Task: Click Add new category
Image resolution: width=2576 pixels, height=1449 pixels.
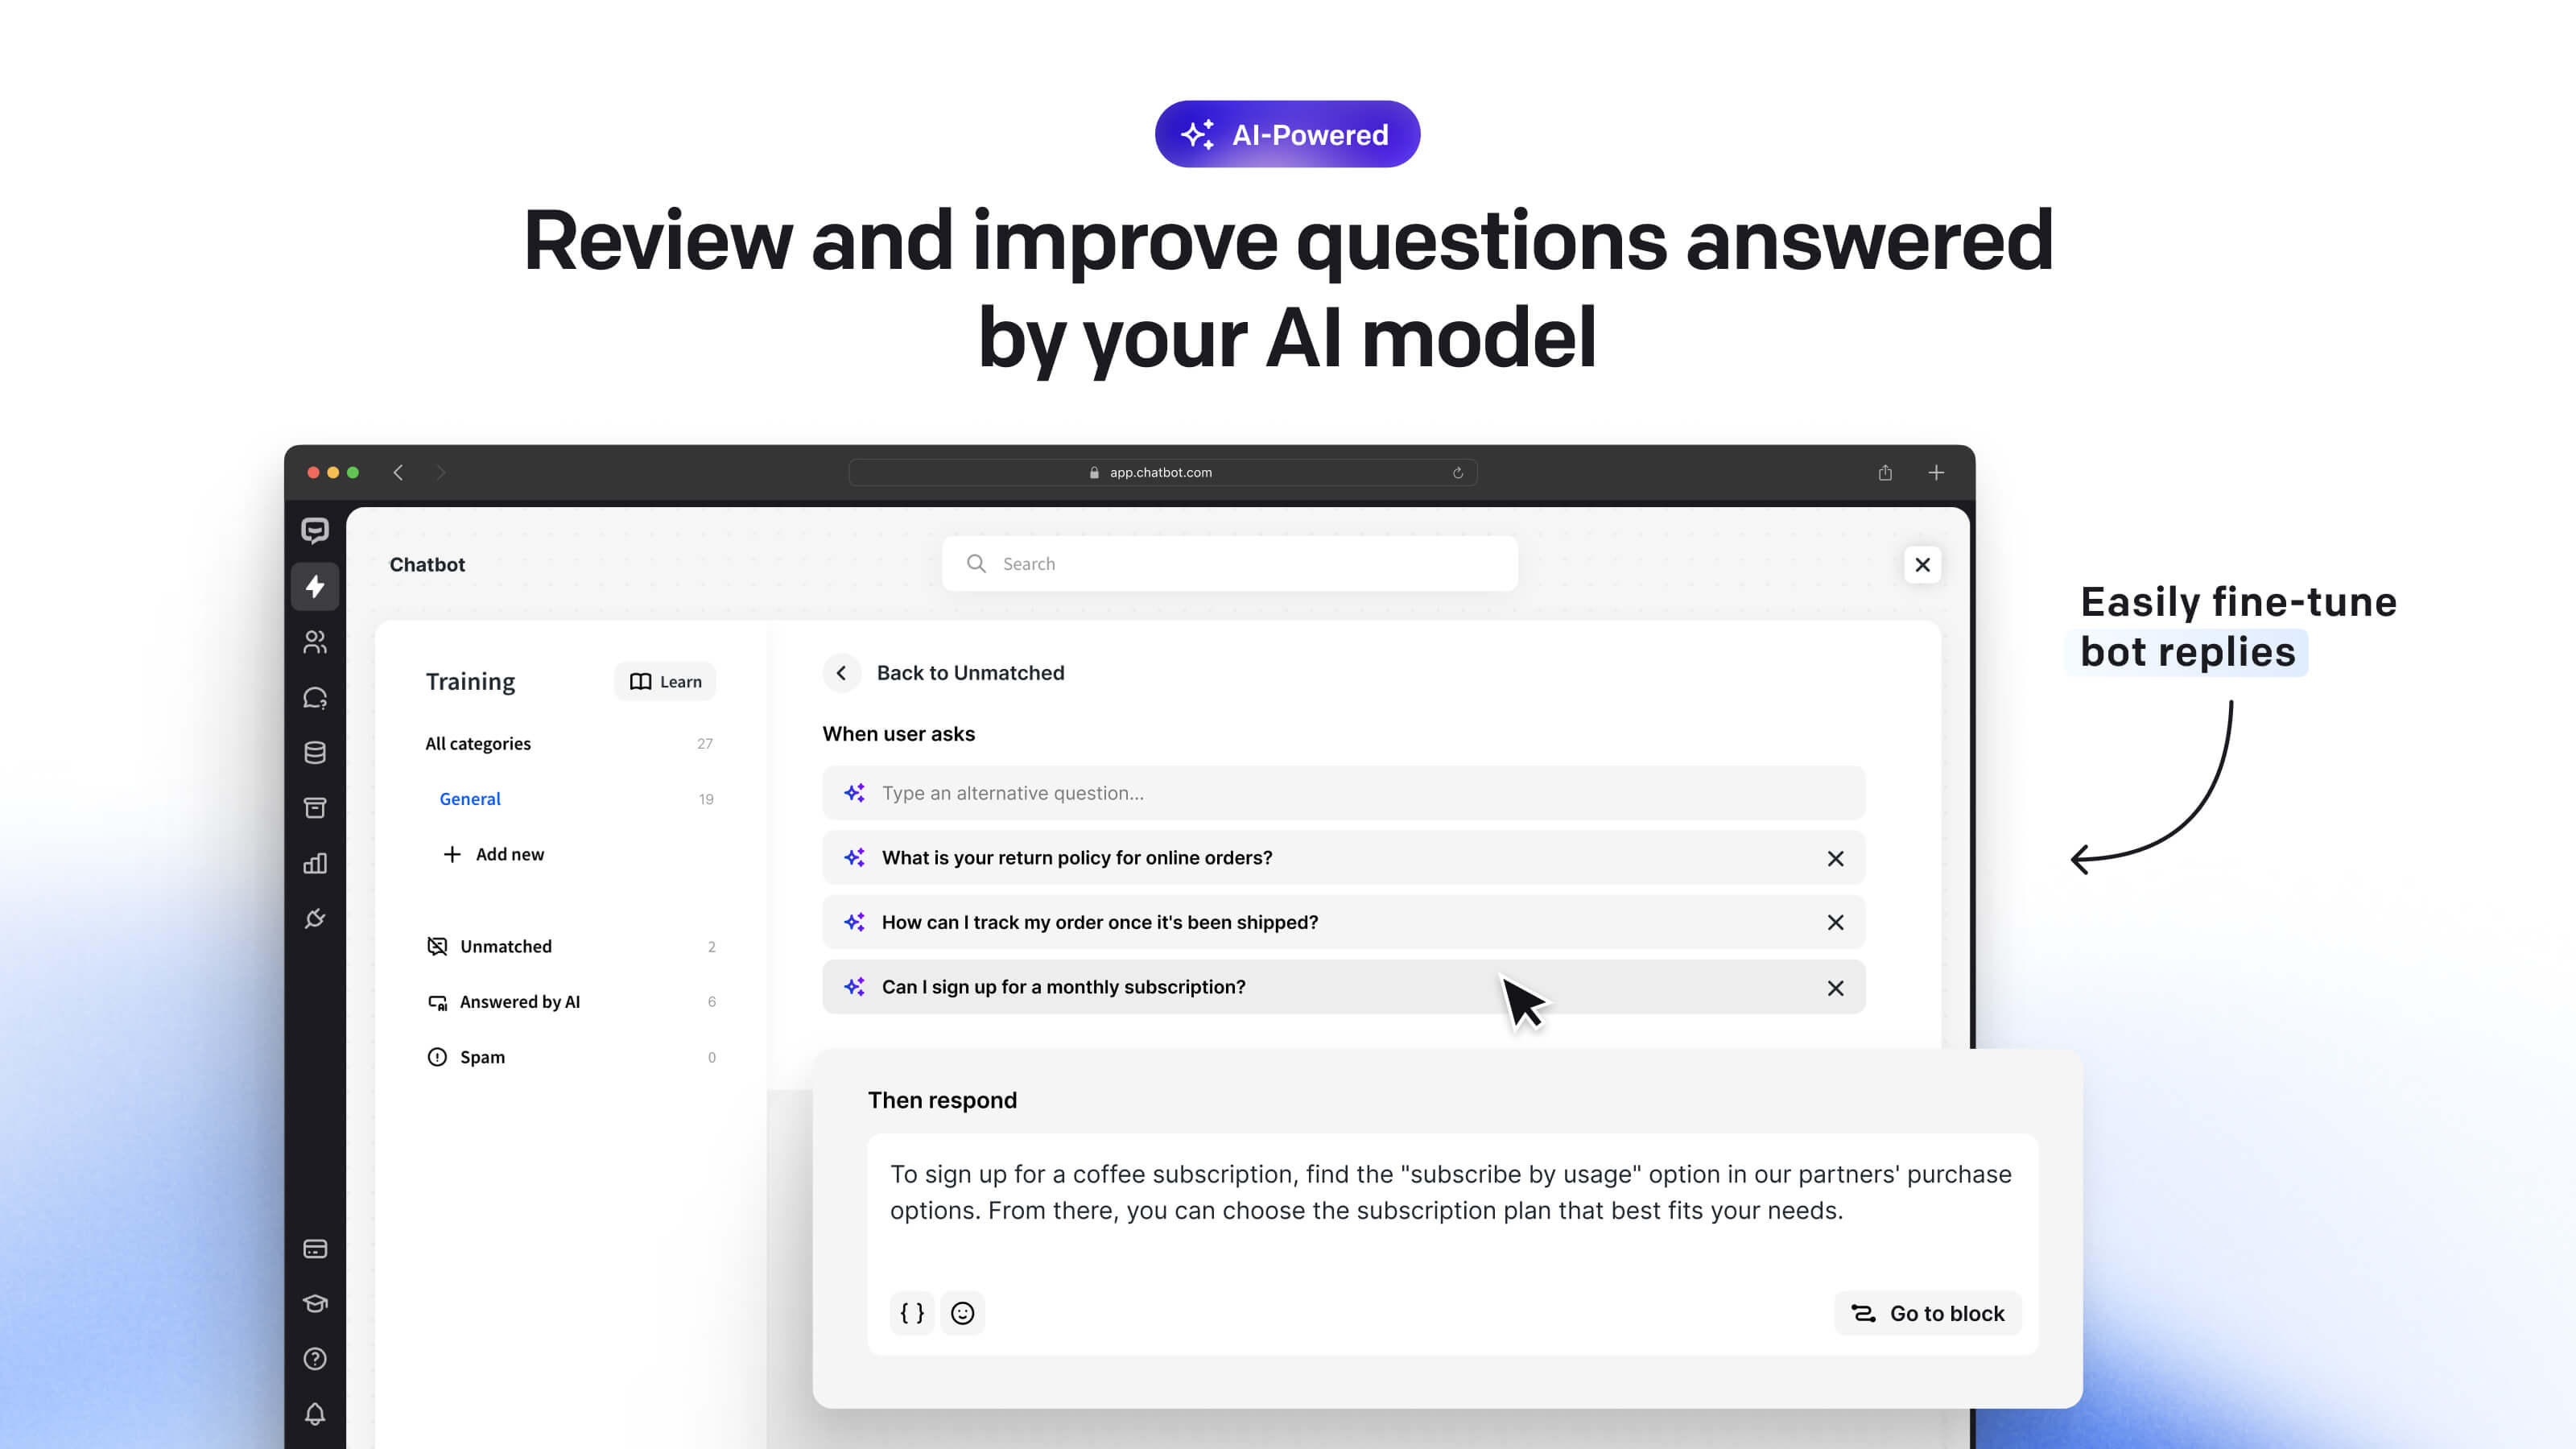Action: click(494, 854)
